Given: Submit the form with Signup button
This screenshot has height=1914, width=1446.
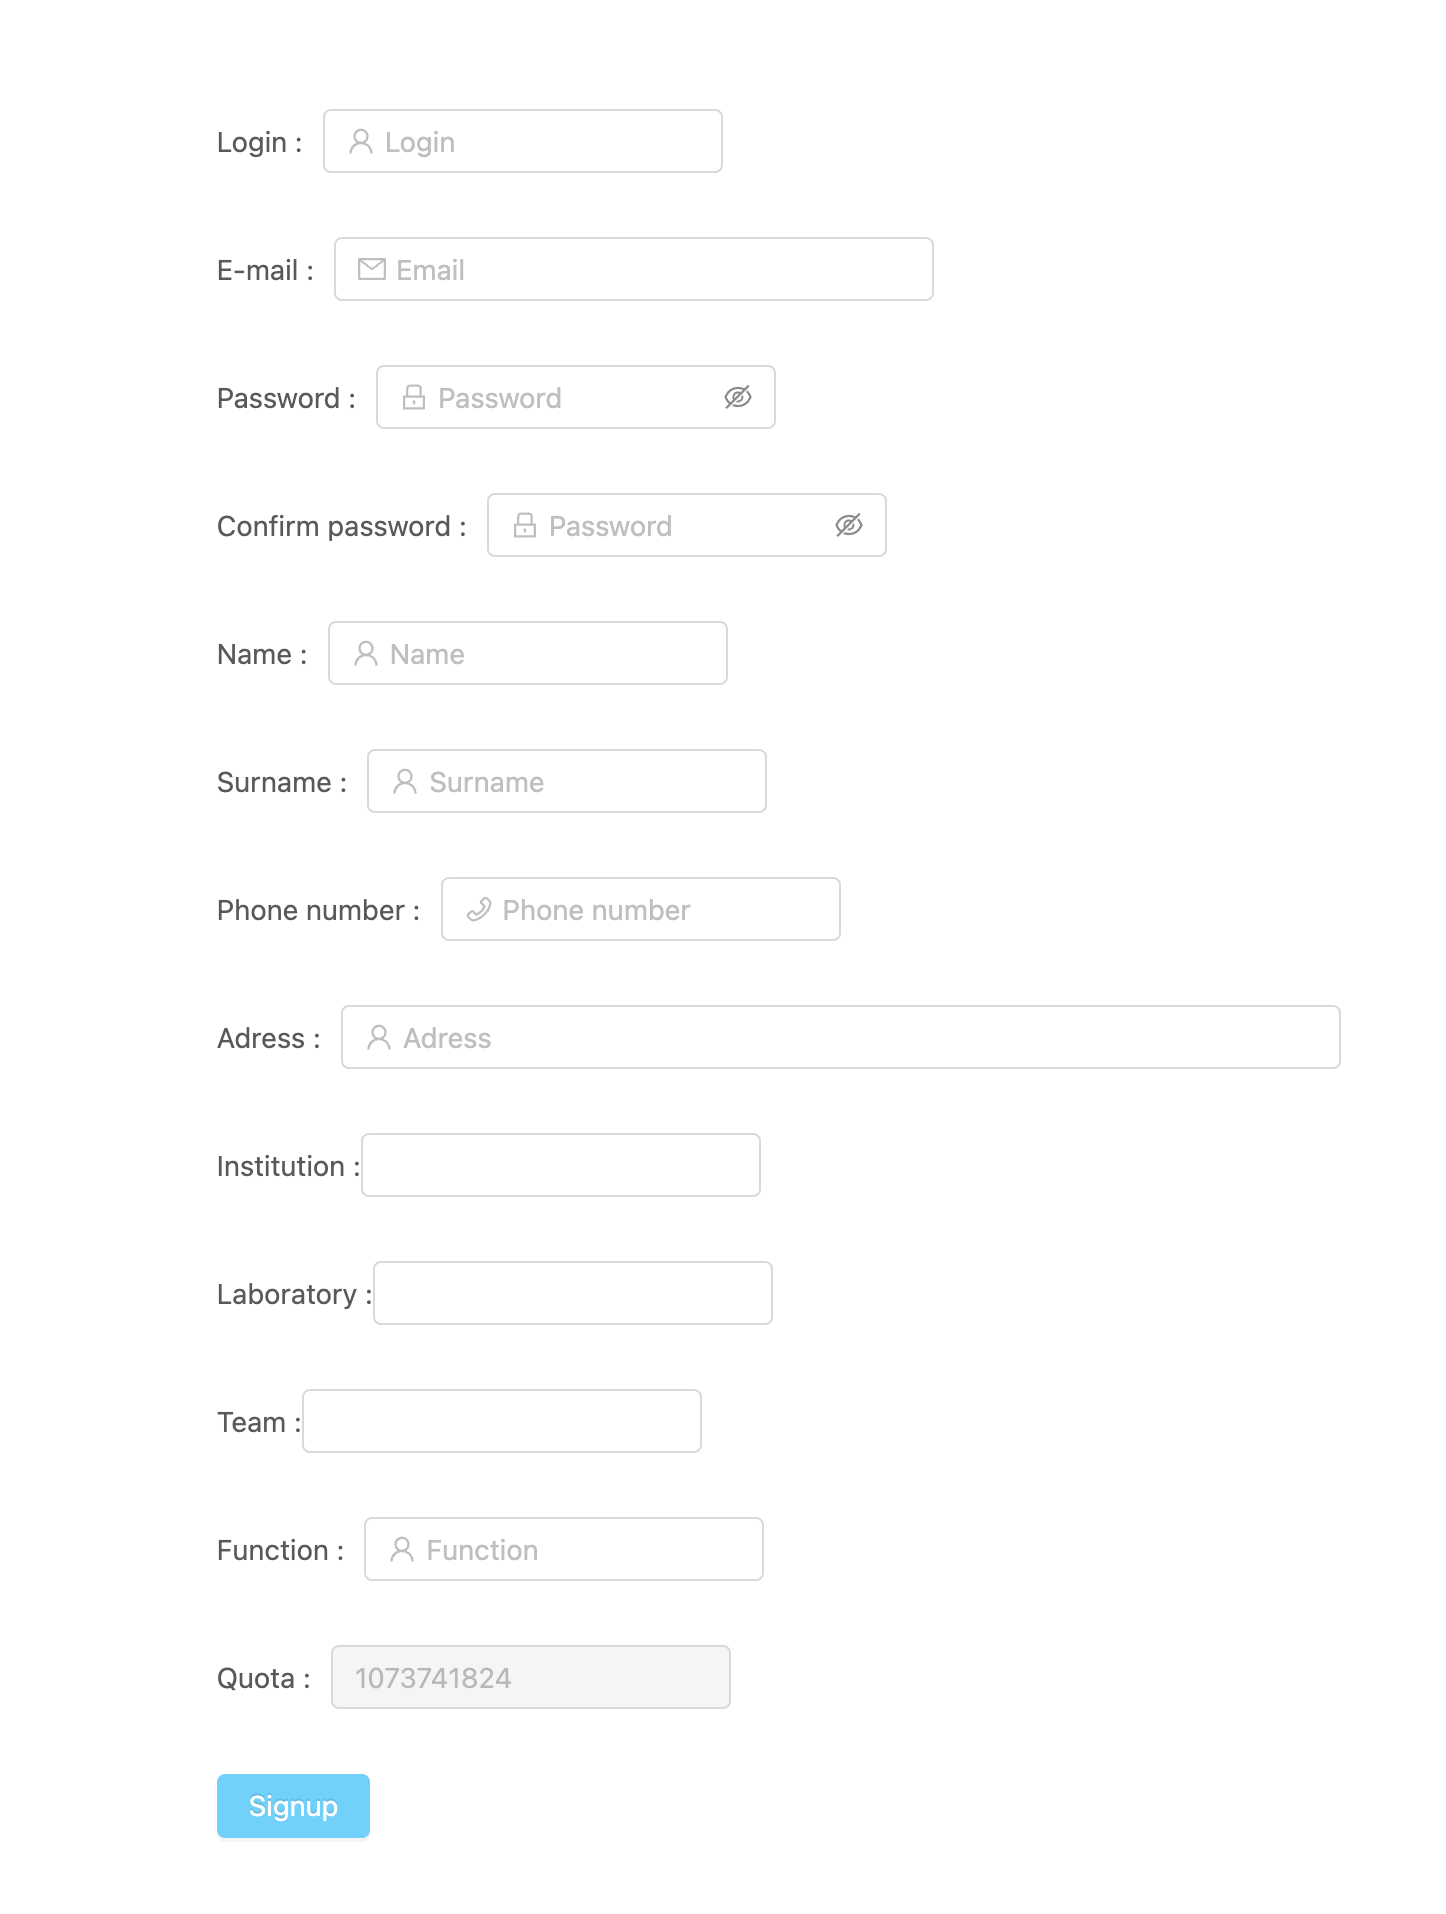Looking at the screenshot, I should tap(293, 1806).
